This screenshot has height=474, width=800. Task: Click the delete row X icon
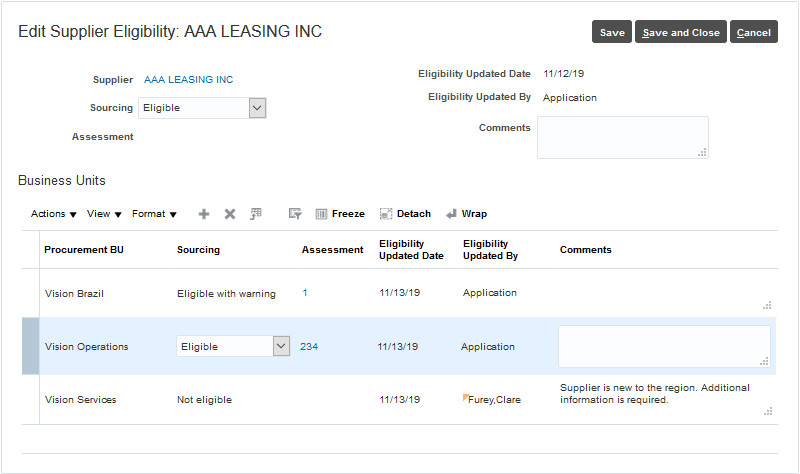(230, 214)
